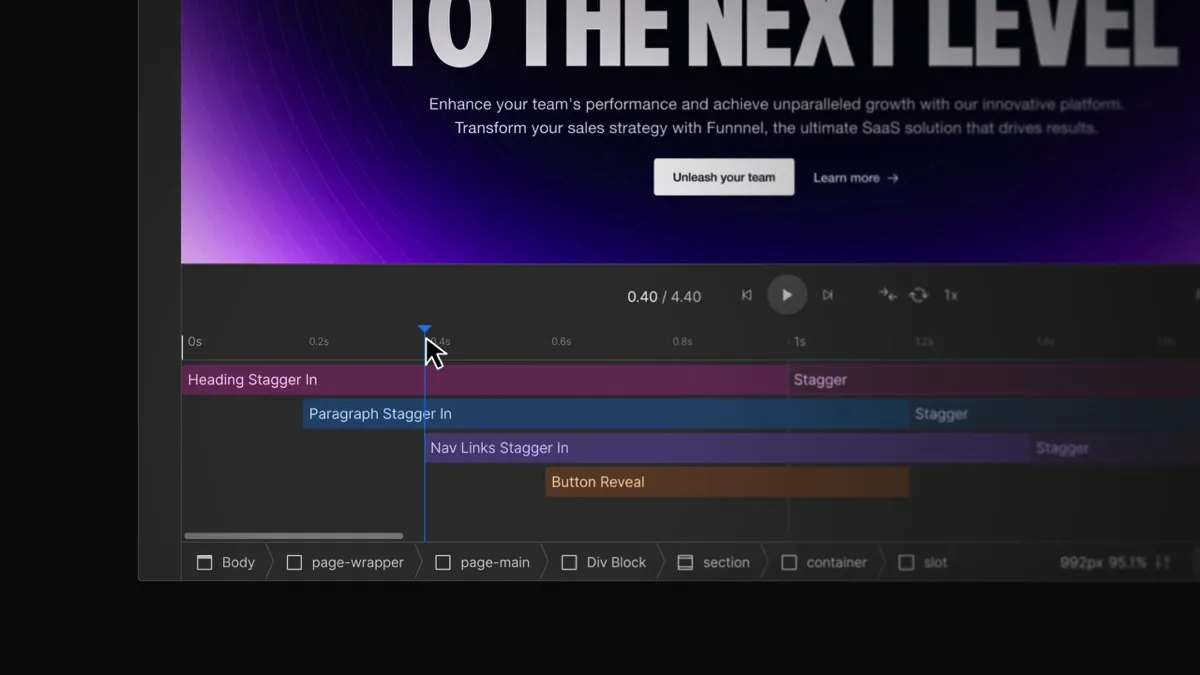
Task: Click the blue playhead marker
Action: [x=425, y=329]
